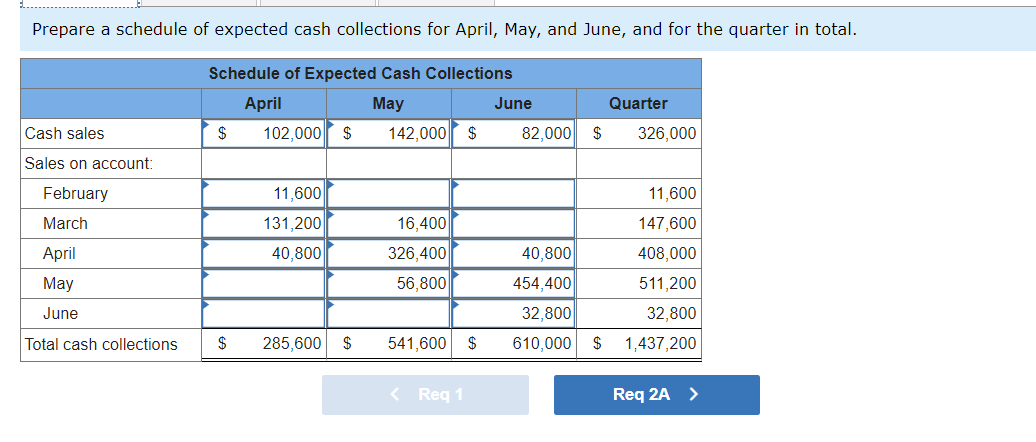Go to the Req 2A page
The height and width of the screenshot is (442, 1036).
point(656,394)
